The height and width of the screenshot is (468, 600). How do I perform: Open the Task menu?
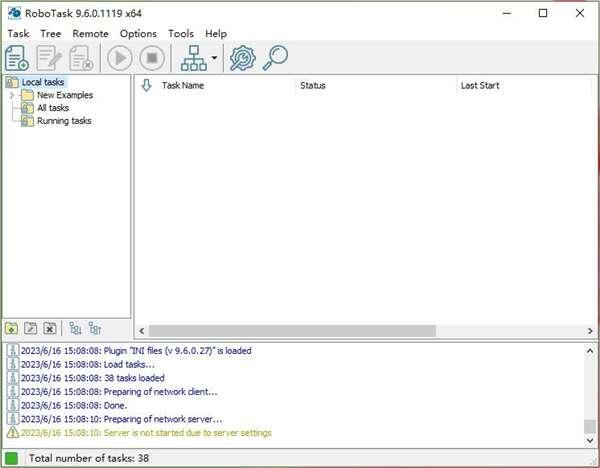[x=18, y=33]
